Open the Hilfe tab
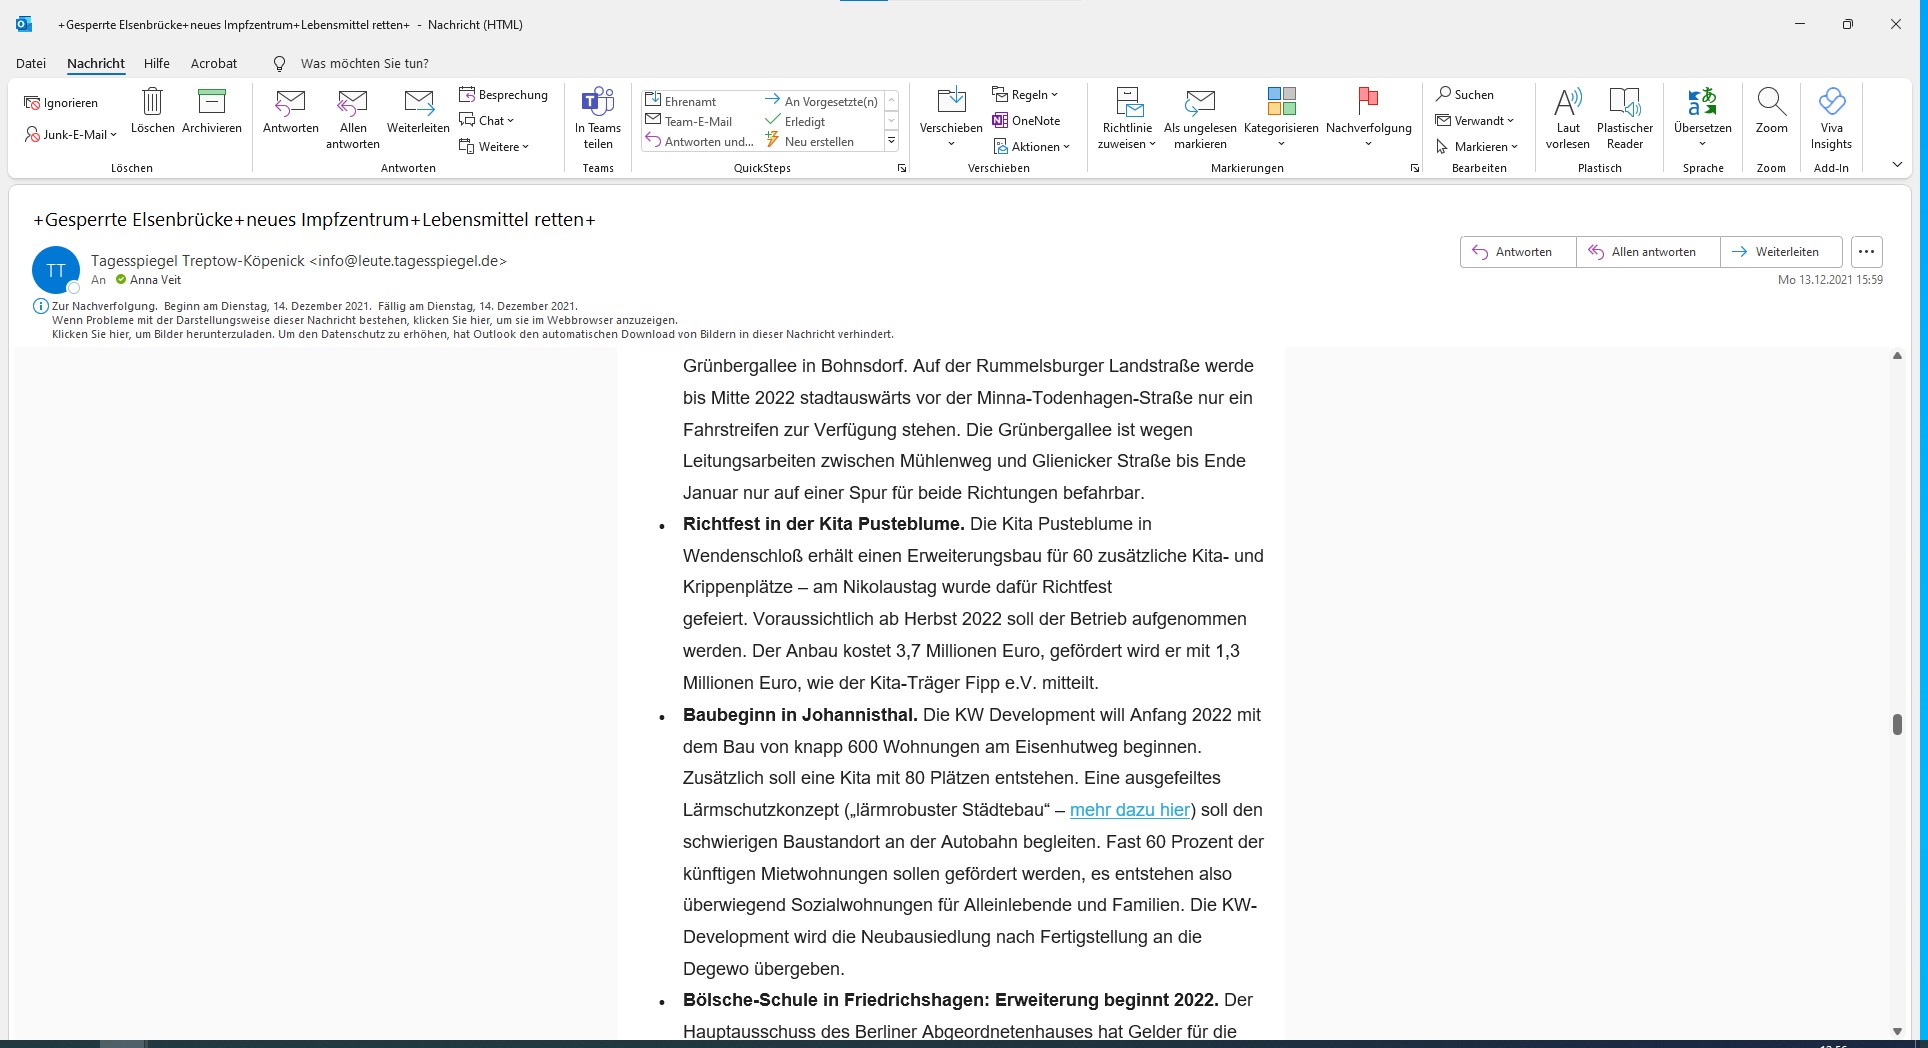This screenshot has width=1928, height=1048. (157, 63)
